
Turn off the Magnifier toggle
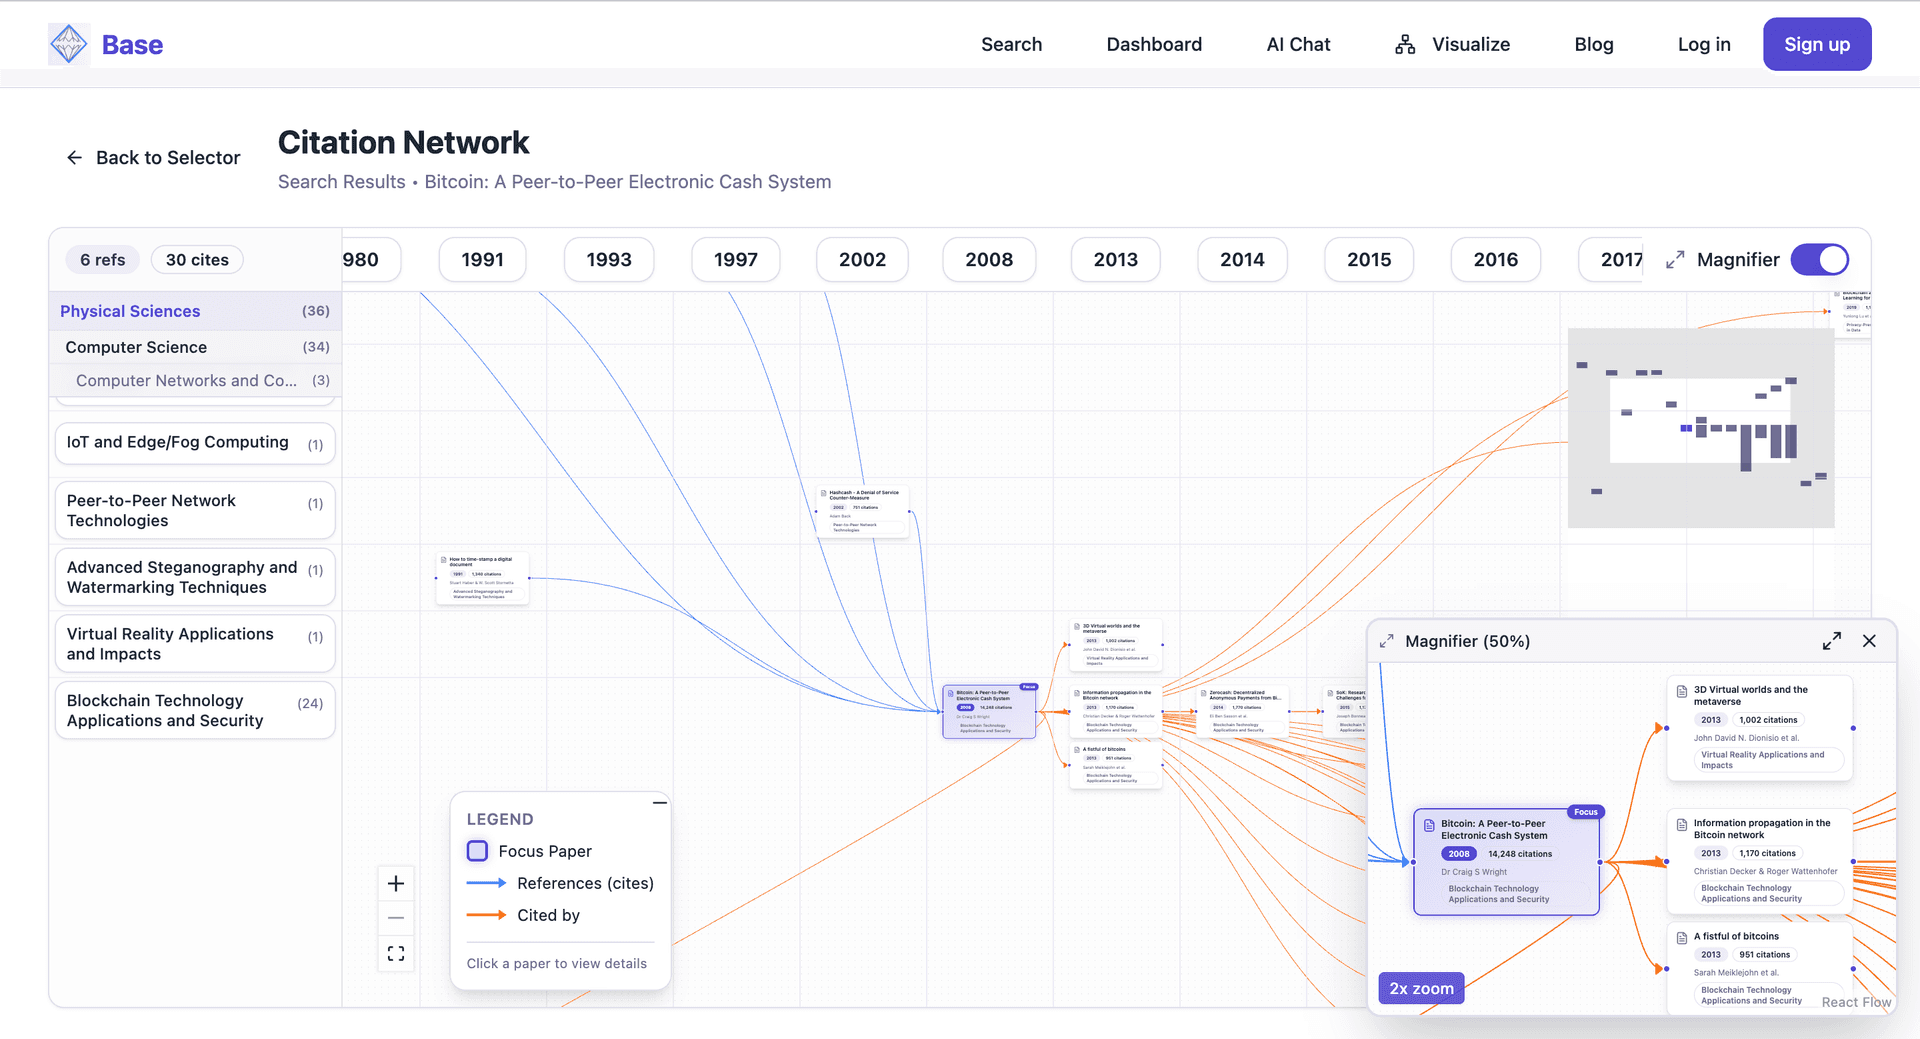1819,260
